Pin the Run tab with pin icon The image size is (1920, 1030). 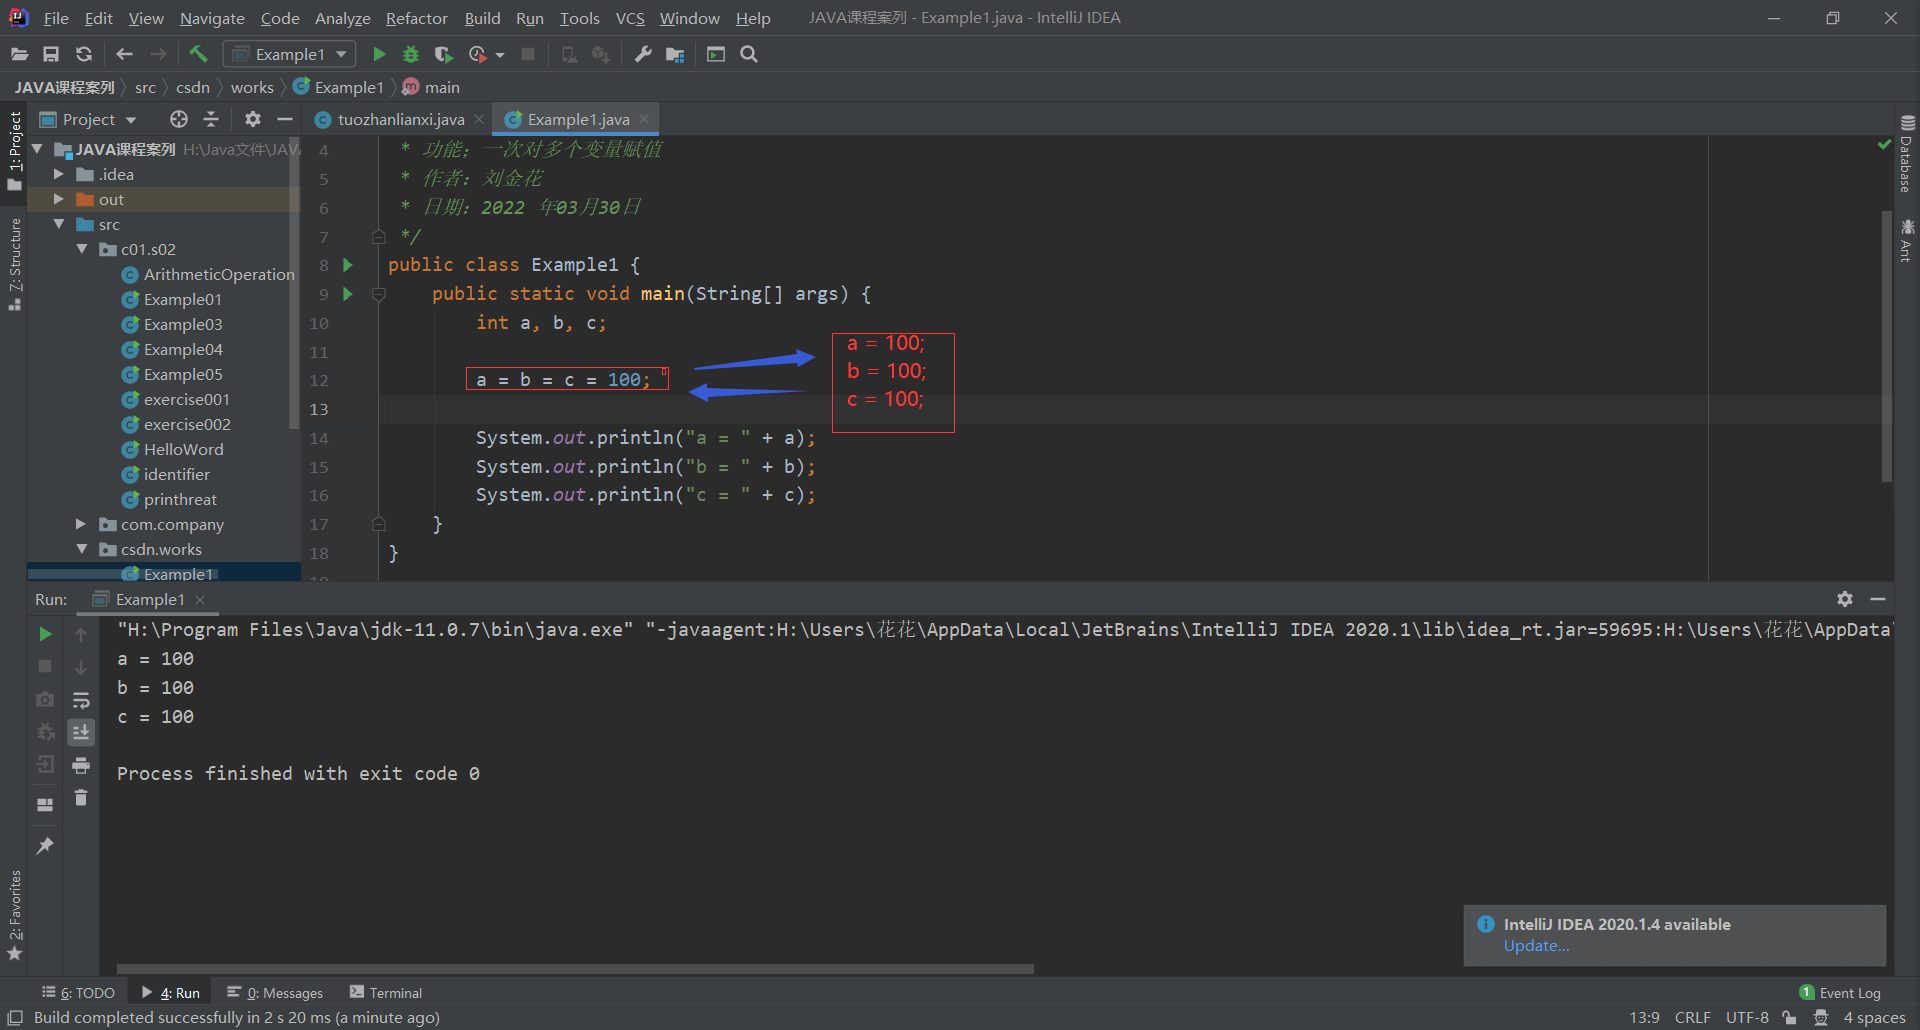pyautogui.click(x=45, y=846)
